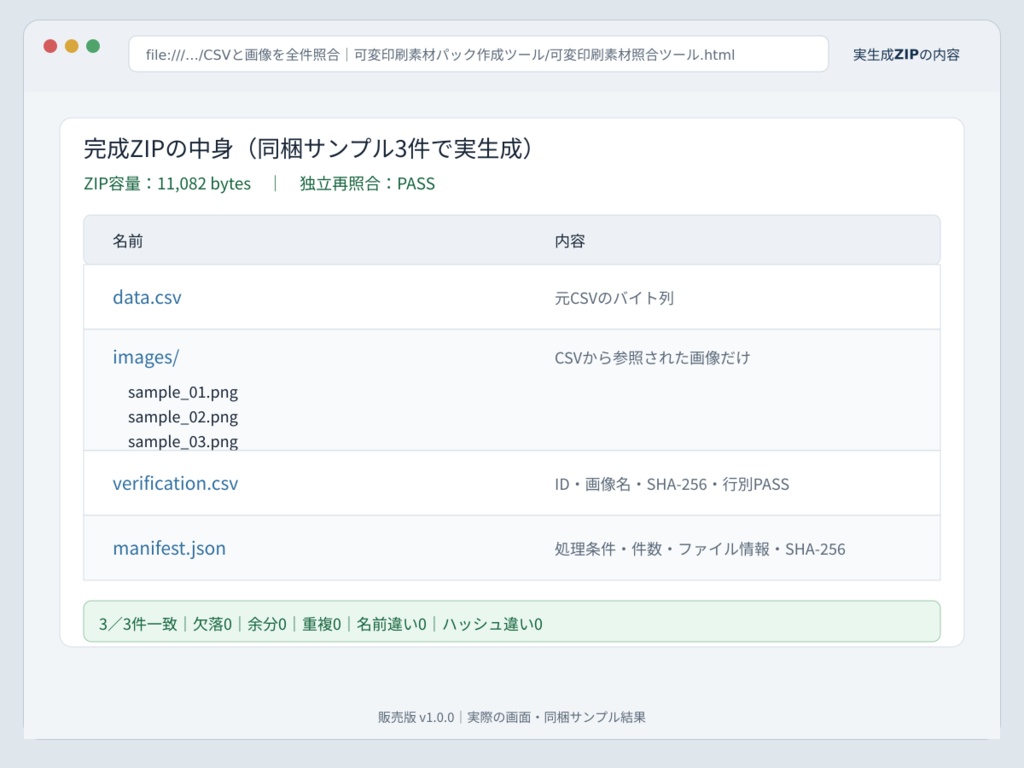Click ZIP容量：11,082 bytes text
Image resolution: width=1024 pixels, height=768 pixels.
pyautogui.click(x=167, y=184)
